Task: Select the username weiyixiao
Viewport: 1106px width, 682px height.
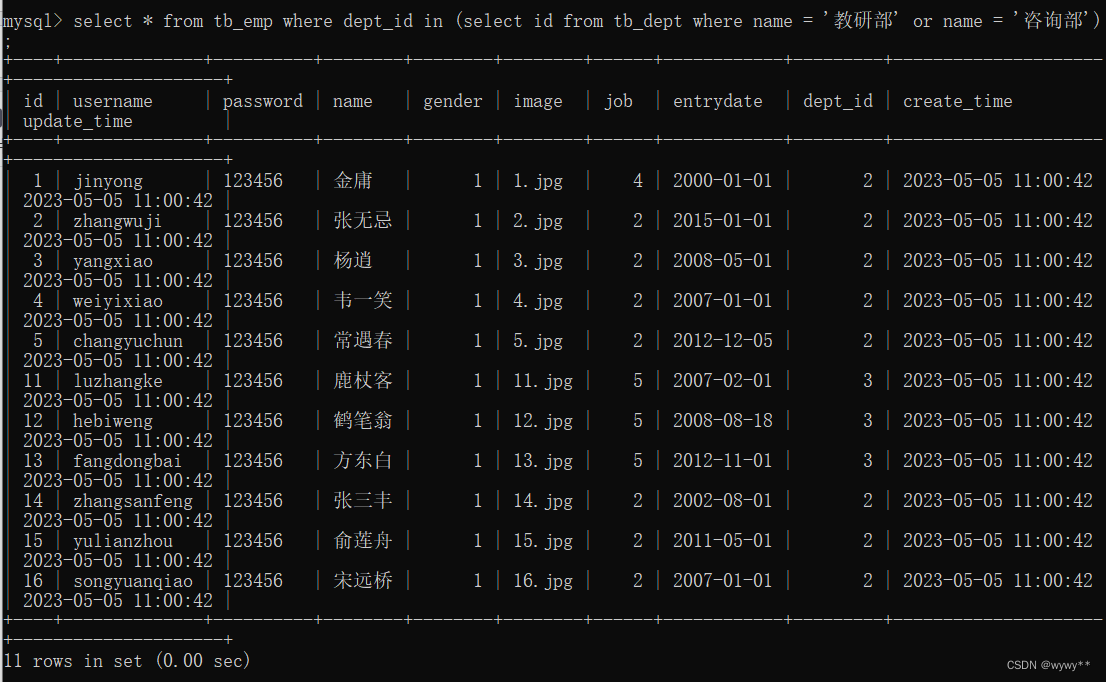Action: coord(118,301)
